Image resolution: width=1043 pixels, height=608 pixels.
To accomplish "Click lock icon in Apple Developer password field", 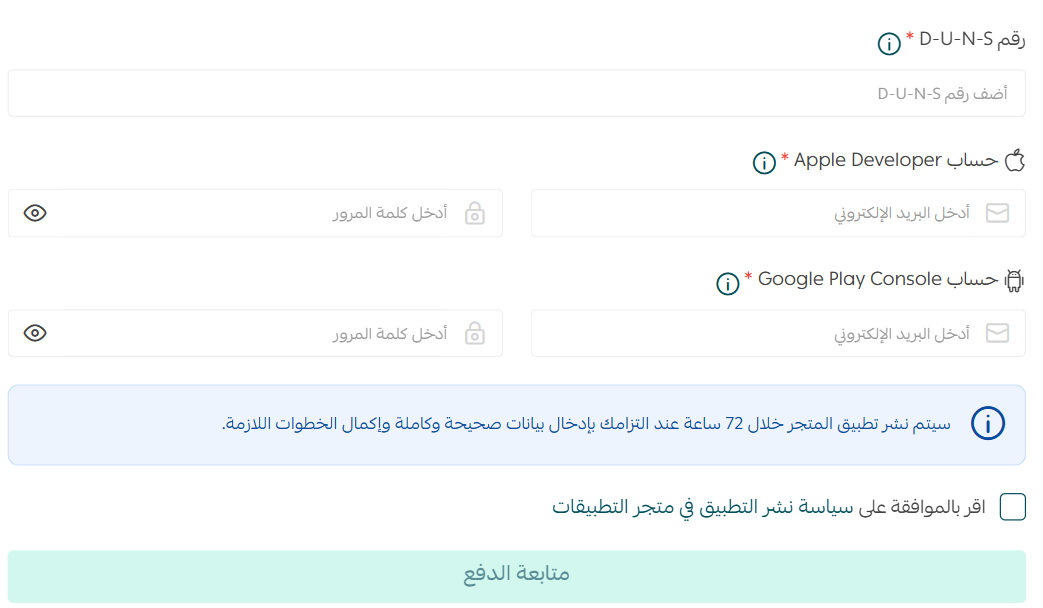I will pos(475,213).
